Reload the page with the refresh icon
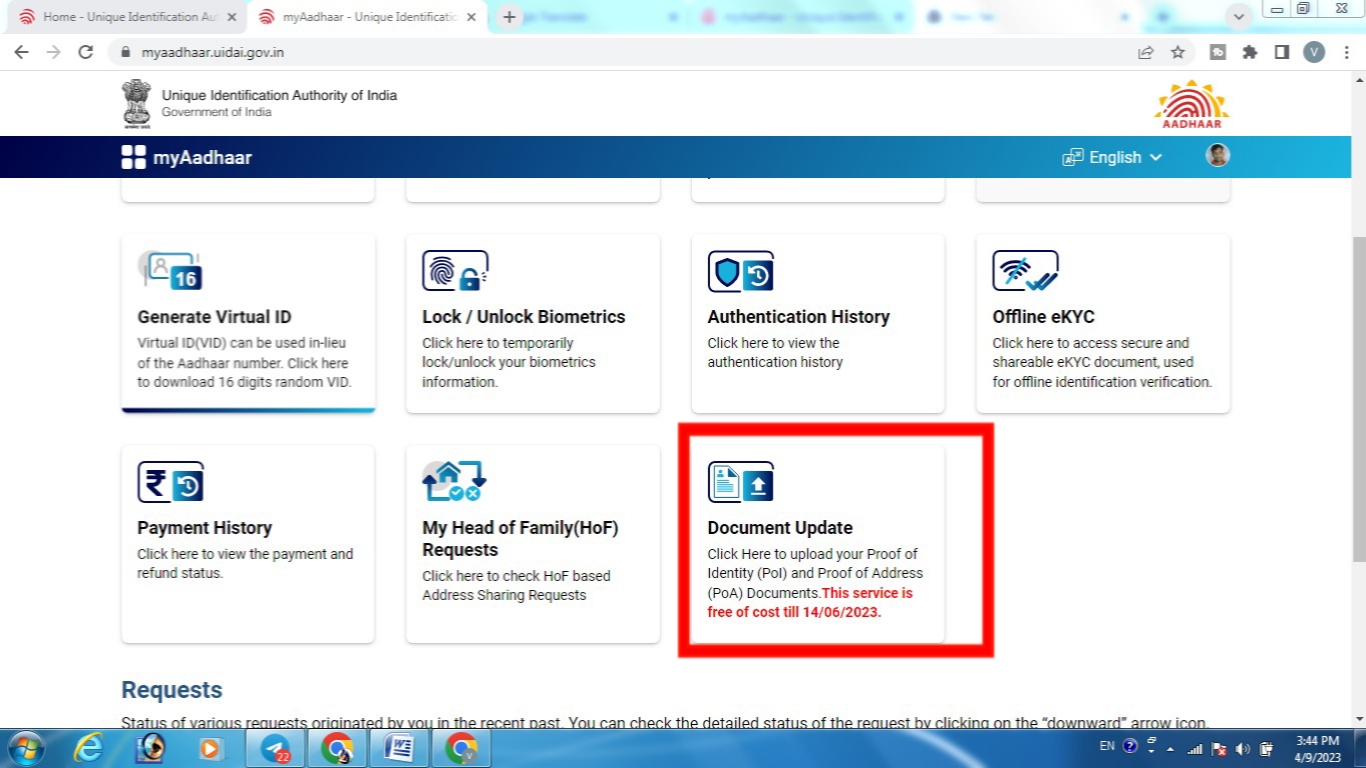 pos(86,52)
